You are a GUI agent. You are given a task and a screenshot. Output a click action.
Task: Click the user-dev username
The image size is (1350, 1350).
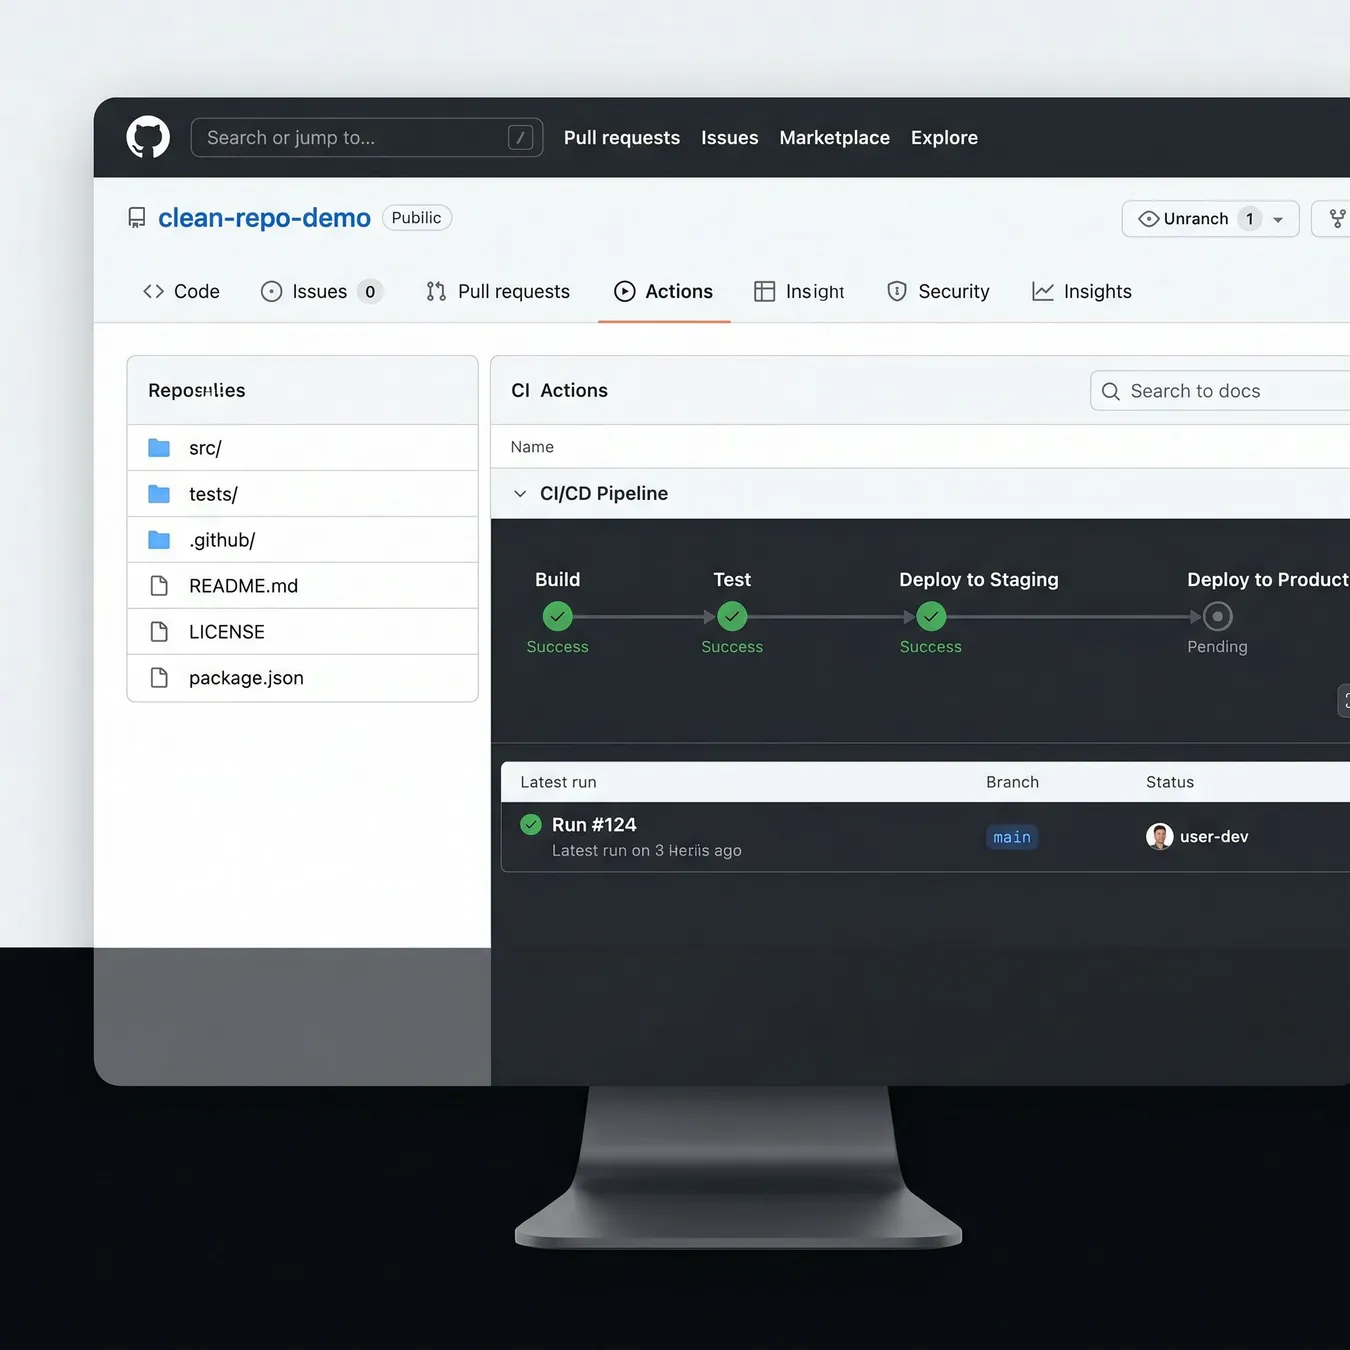pyautogui.click(x=1214, y=836)
